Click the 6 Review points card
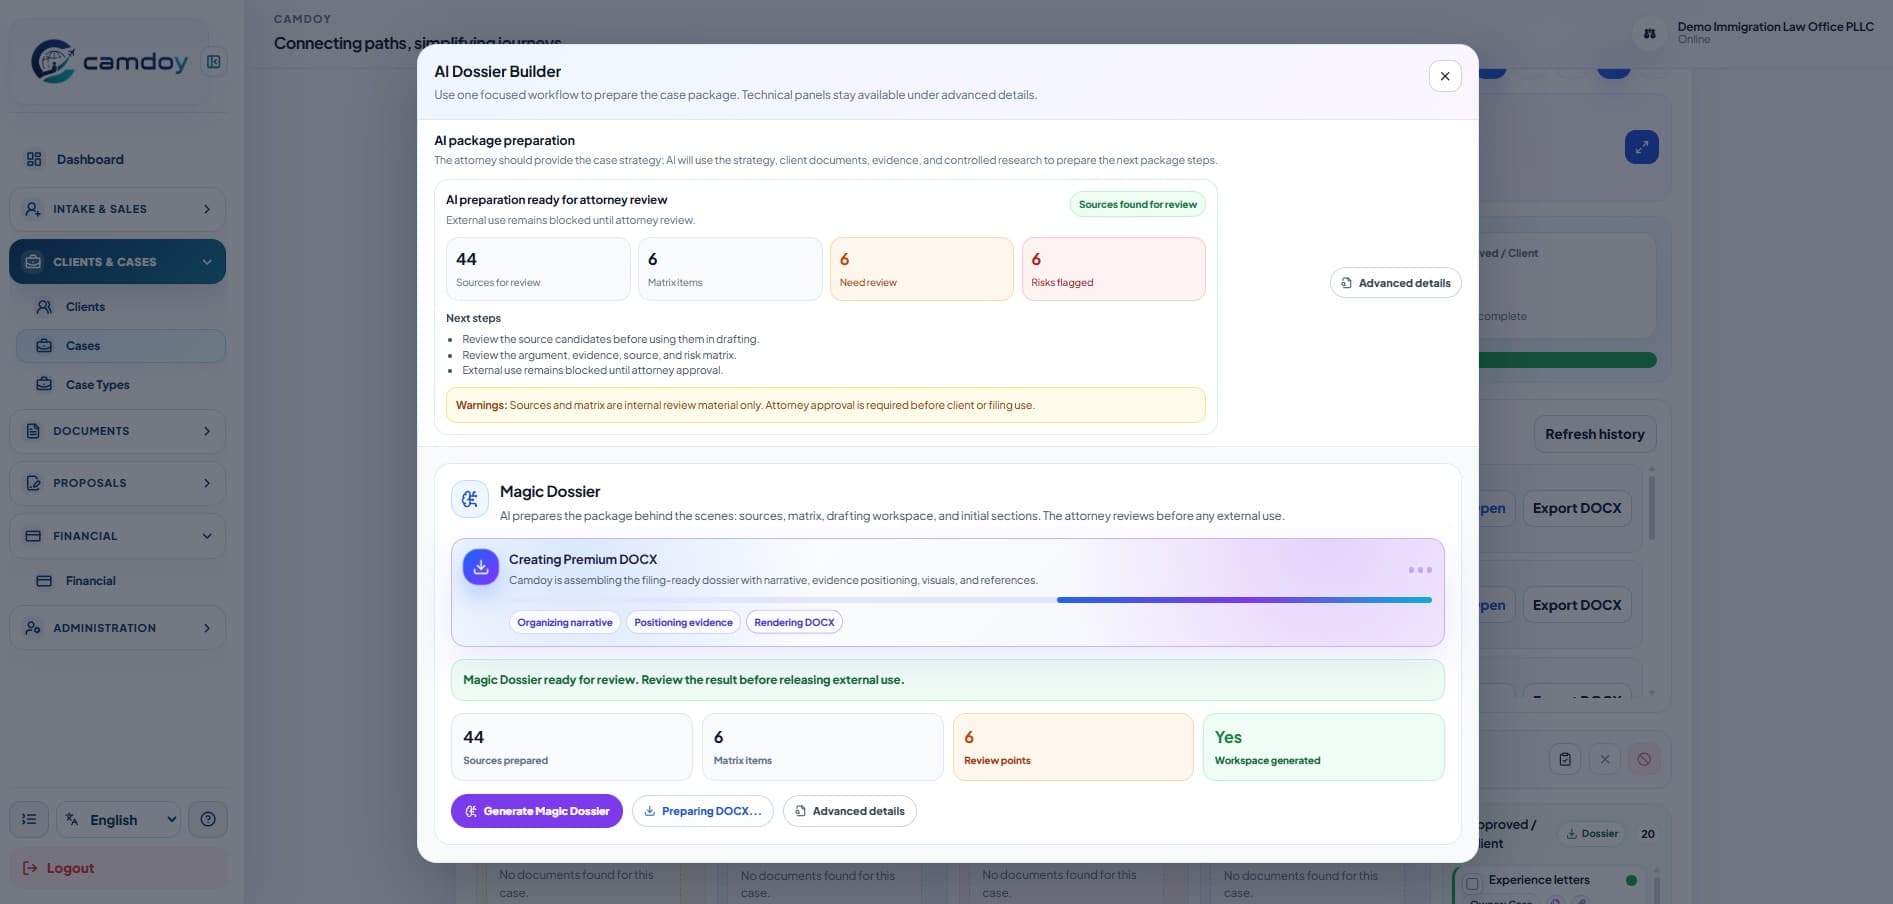Viewport: 1893px width, 904px height. tap(1073, 747)
